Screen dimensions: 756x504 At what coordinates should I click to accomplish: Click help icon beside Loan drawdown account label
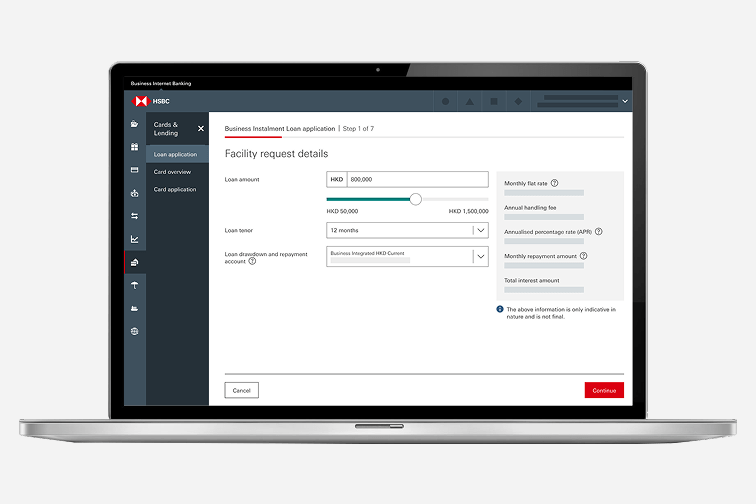[252, 261]
